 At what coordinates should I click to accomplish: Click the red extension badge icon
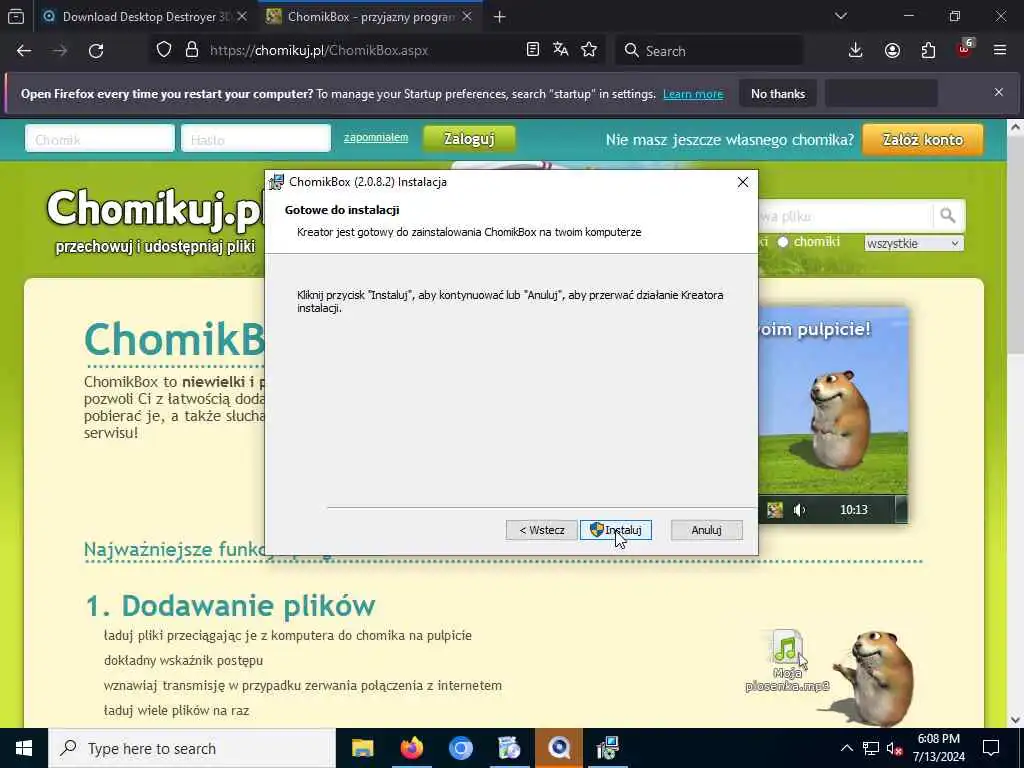965,49
